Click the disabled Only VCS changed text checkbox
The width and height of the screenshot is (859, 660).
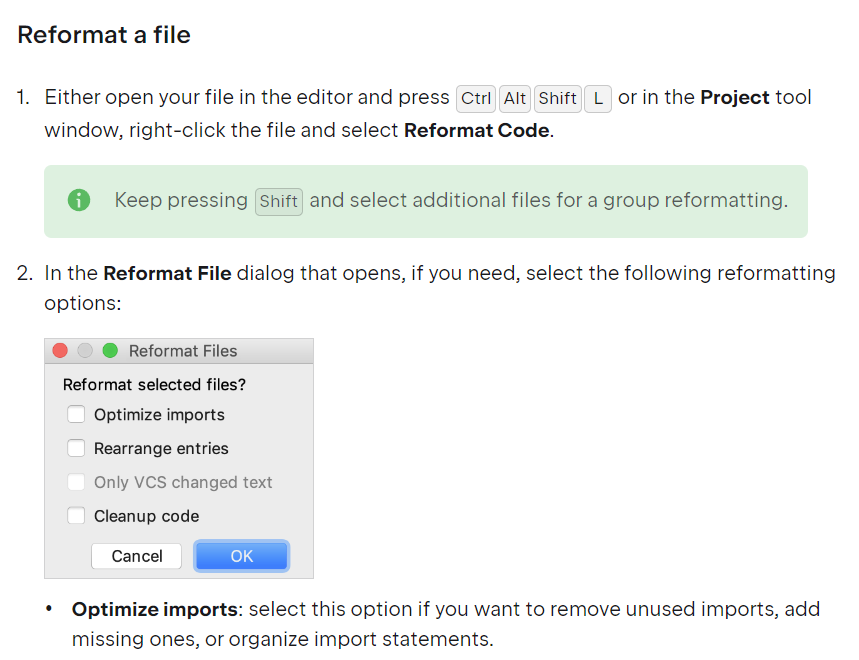[76, 482]
